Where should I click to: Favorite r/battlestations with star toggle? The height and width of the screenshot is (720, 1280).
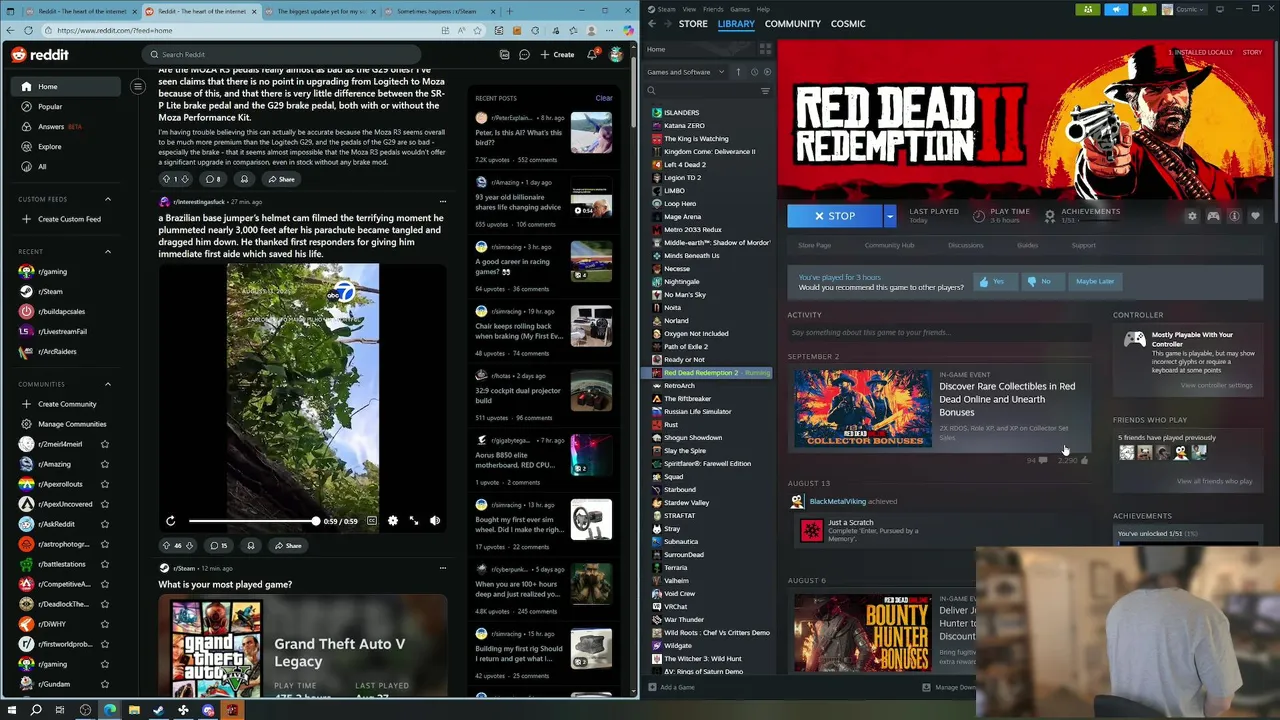pyautogui.click(x=105, y=564)
